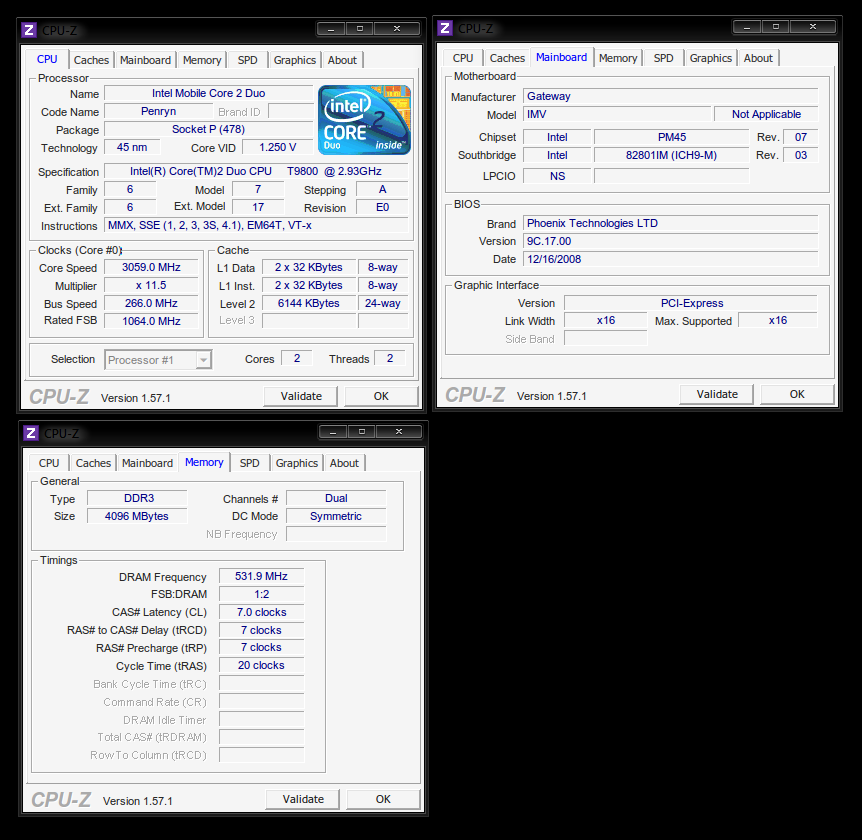Click the x 11.5 multiplier value

[x=151, y=285]
